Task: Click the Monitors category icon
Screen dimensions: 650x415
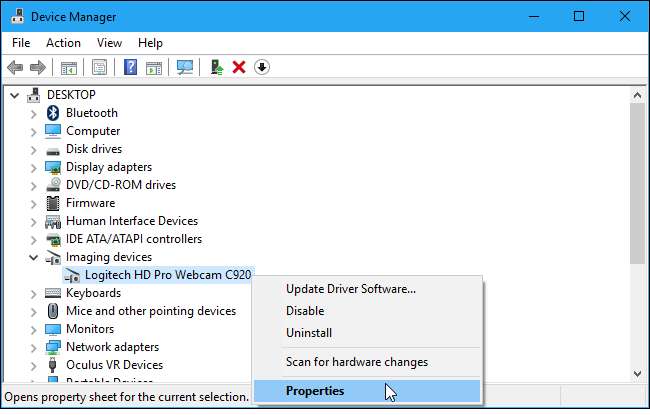Action: tap(53, 330)
